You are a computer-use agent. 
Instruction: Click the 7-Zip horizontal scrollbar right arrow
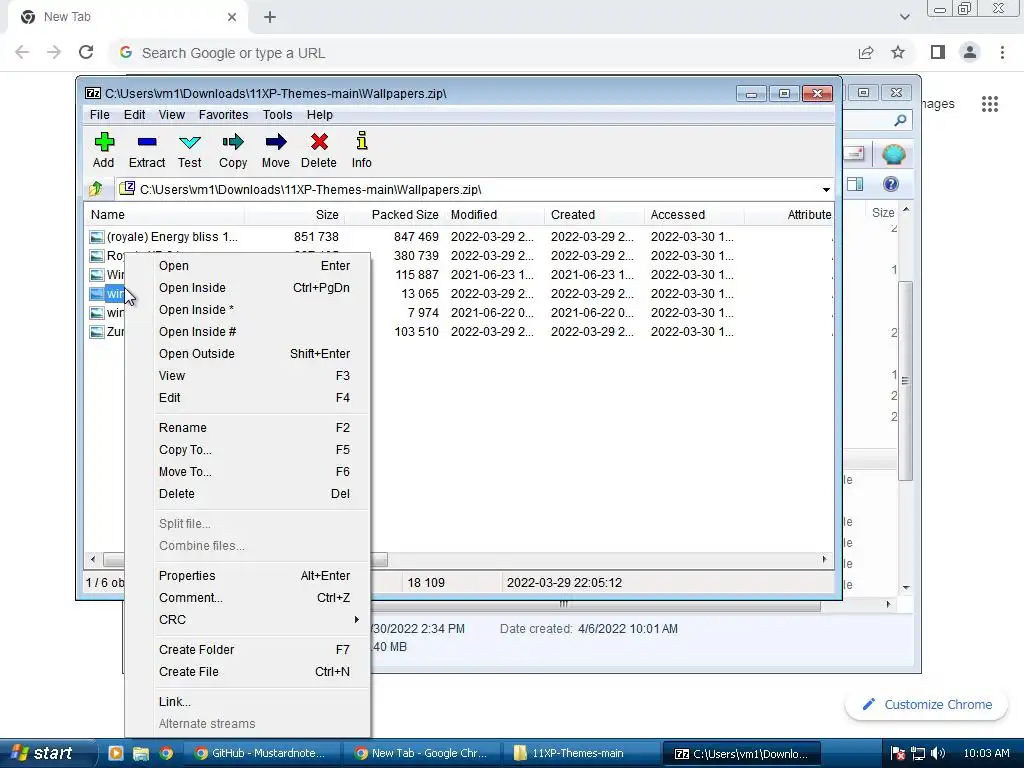[824, 560]
